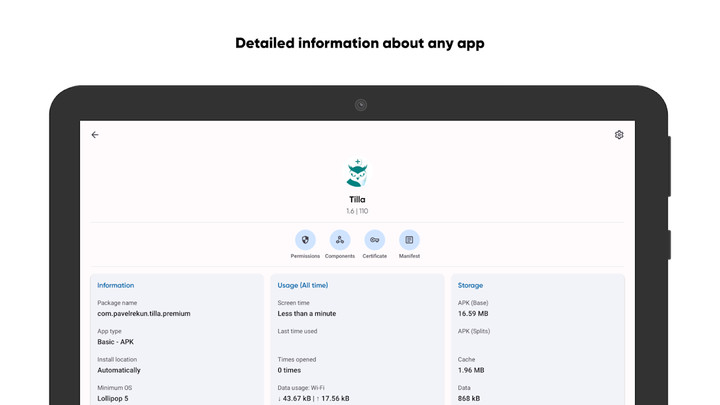Select the Tilla app name
The height and width of the screenshot is (405, 720).
click(357, 199)
